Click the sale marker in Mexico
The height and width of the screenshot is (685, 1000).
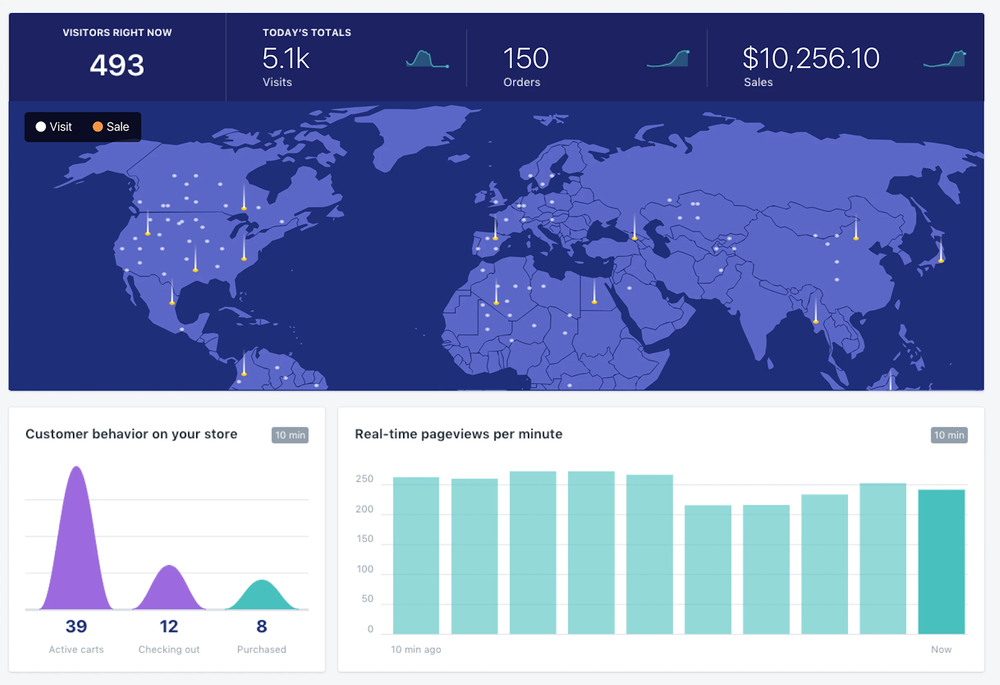point(172,301)
